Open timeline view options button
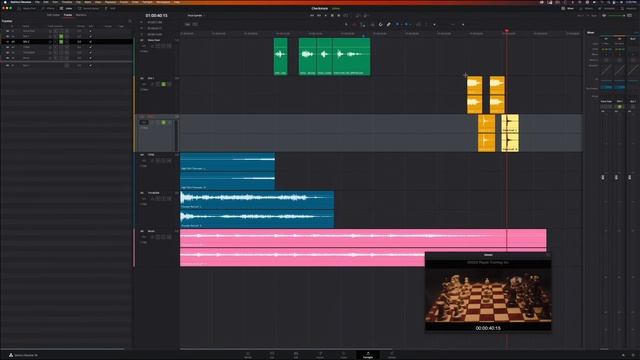640x360 pixels. click(188, 24)
